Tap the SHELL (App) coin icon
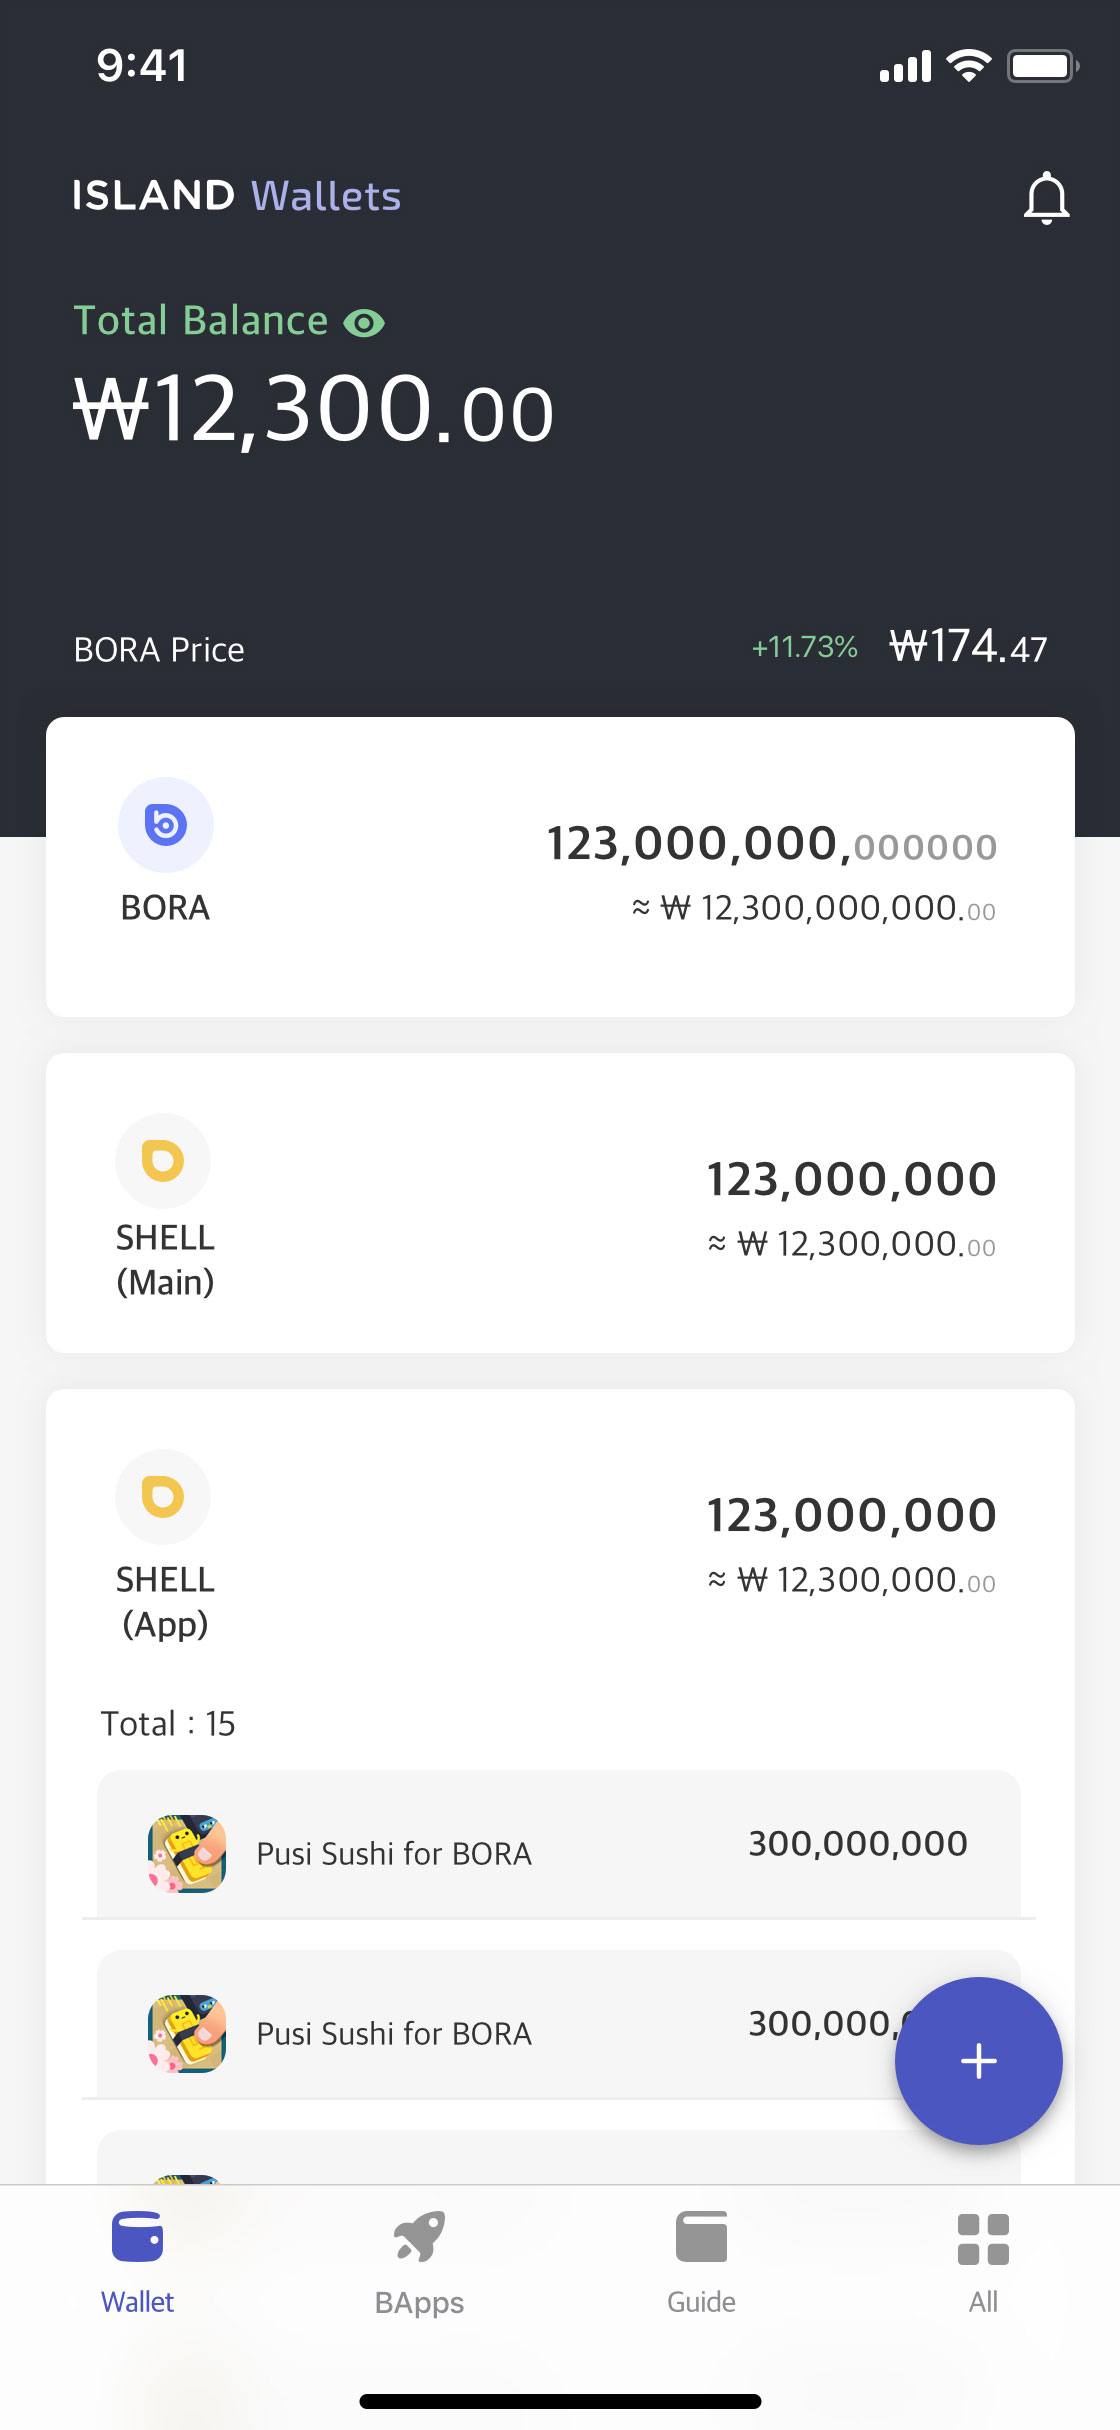This screenshot has height=2430, width=1120. coord(163,1497)
